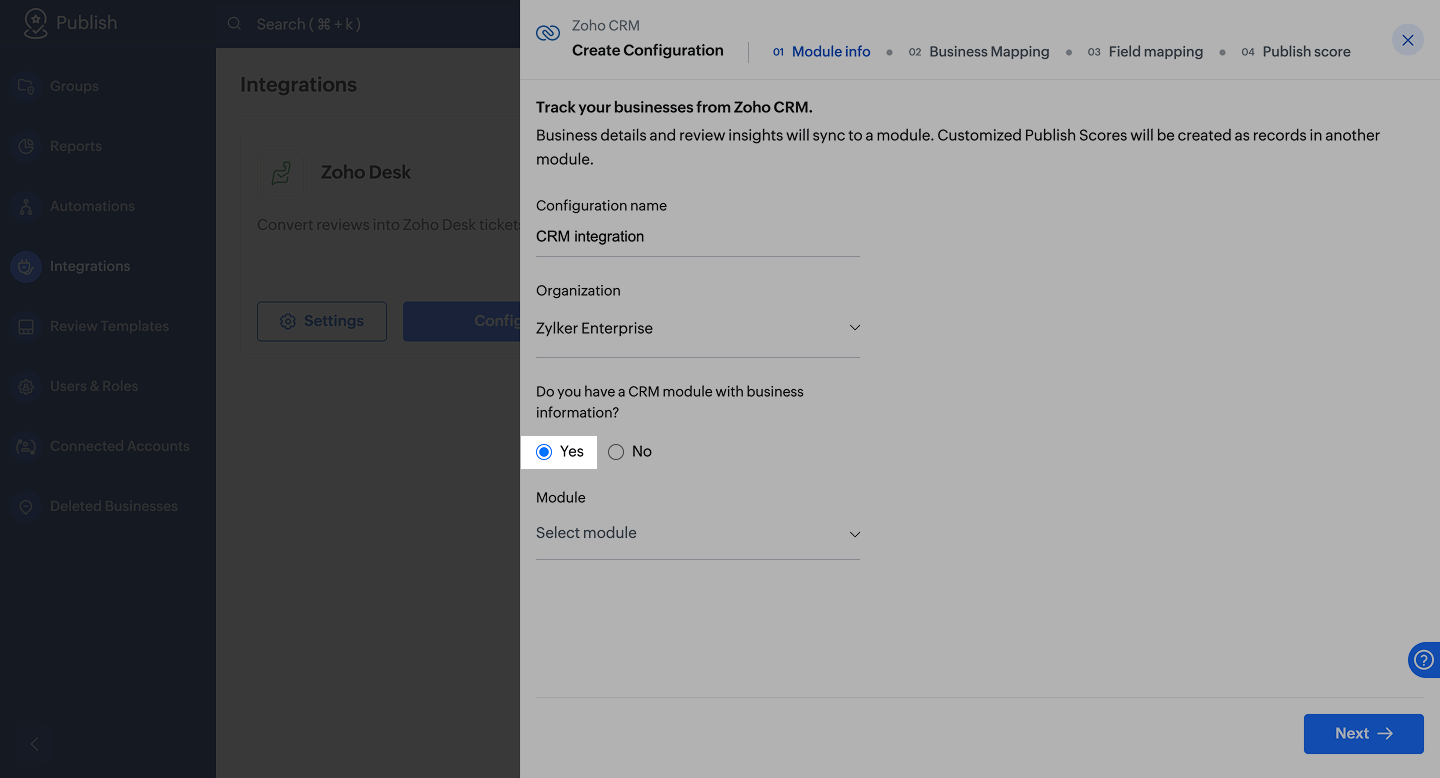The height and width of the screenshot is (778, 1440).
Task: Open Review Templates via its sidebar icon
Action: [x=26, y=326]
